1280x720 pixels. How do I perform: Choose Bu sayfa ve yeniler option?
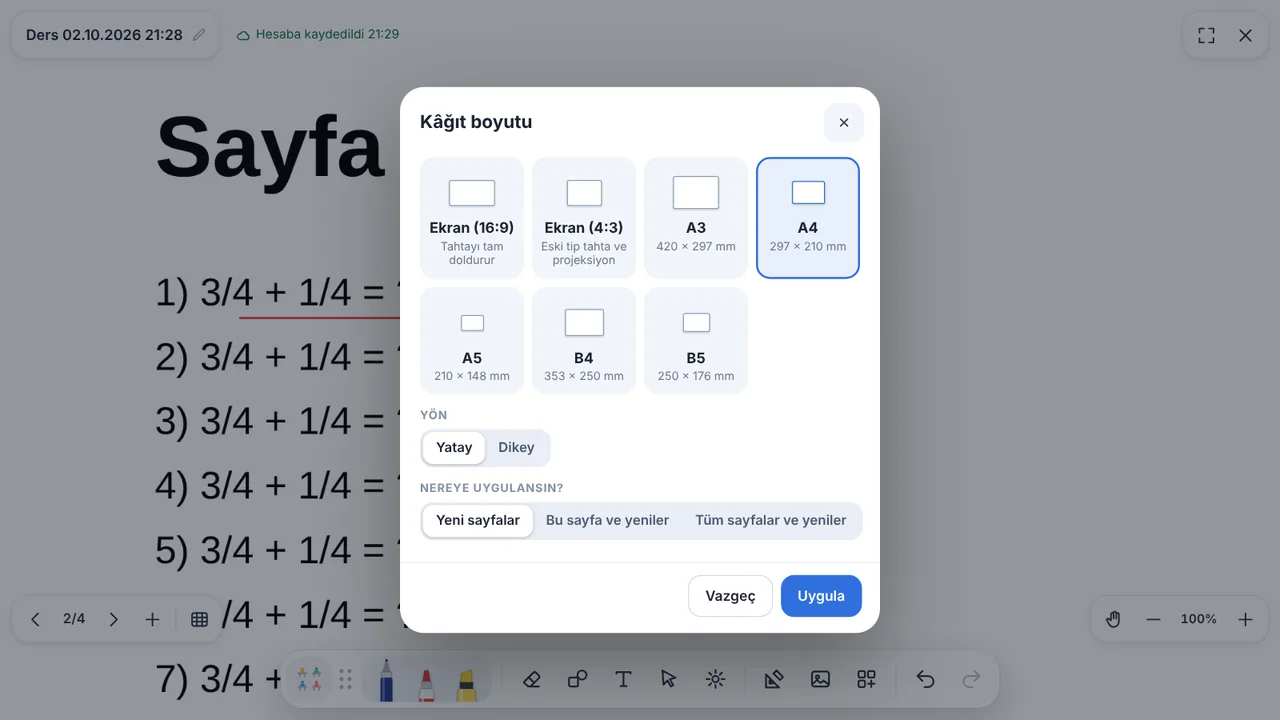pos(607,520)
